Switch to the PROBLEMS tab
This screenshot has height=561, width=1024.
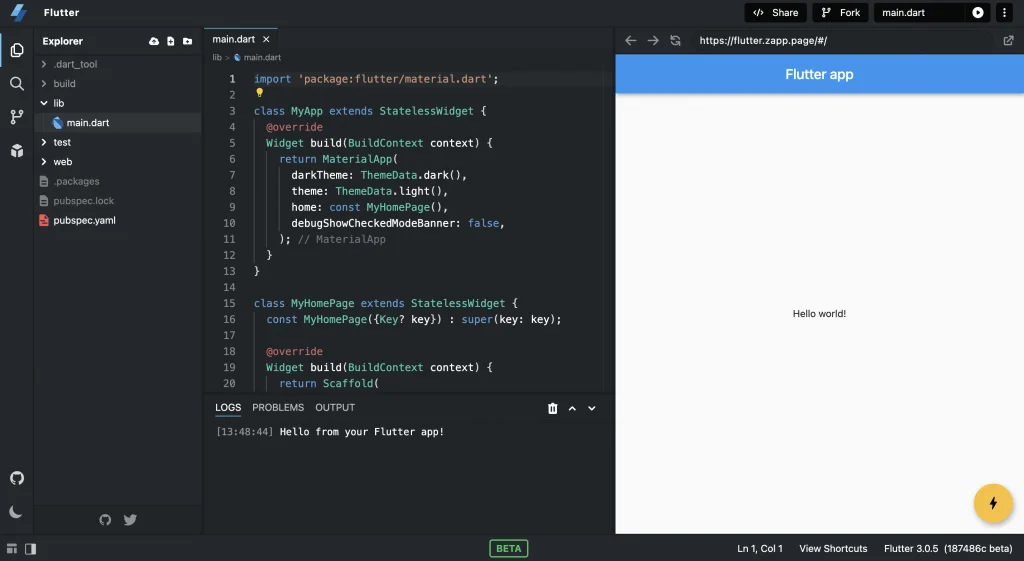278,408
